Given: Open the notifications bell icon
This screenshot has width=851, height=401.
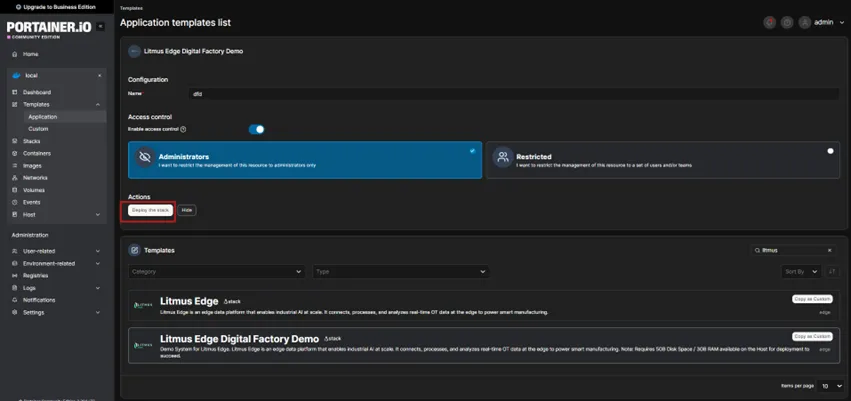Looking at the screenshot, I should click(769, 23).
